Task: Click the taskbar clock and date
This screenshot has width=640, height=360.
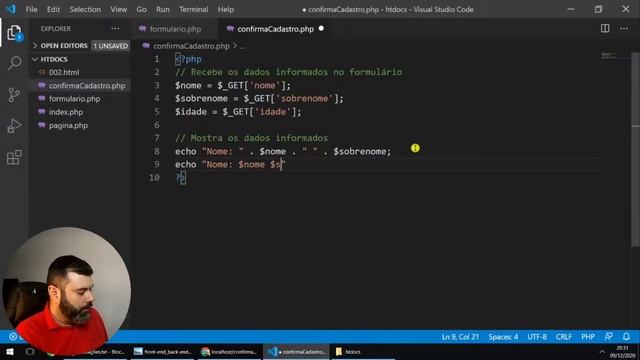Action: point(622,351)
